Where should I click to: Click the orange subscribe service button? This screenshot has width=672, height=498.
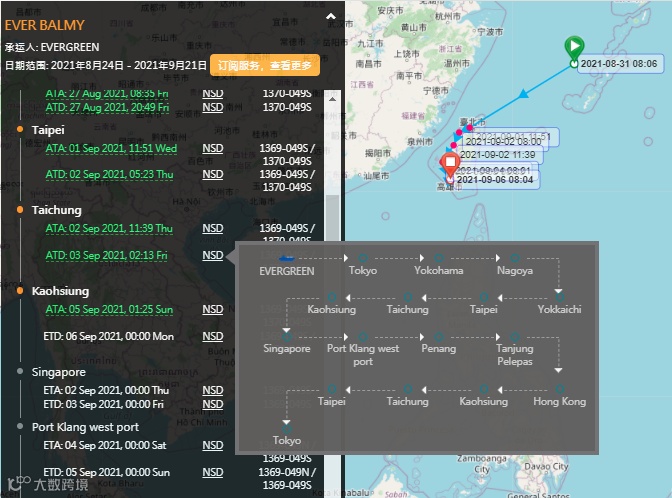click(265, 65)
